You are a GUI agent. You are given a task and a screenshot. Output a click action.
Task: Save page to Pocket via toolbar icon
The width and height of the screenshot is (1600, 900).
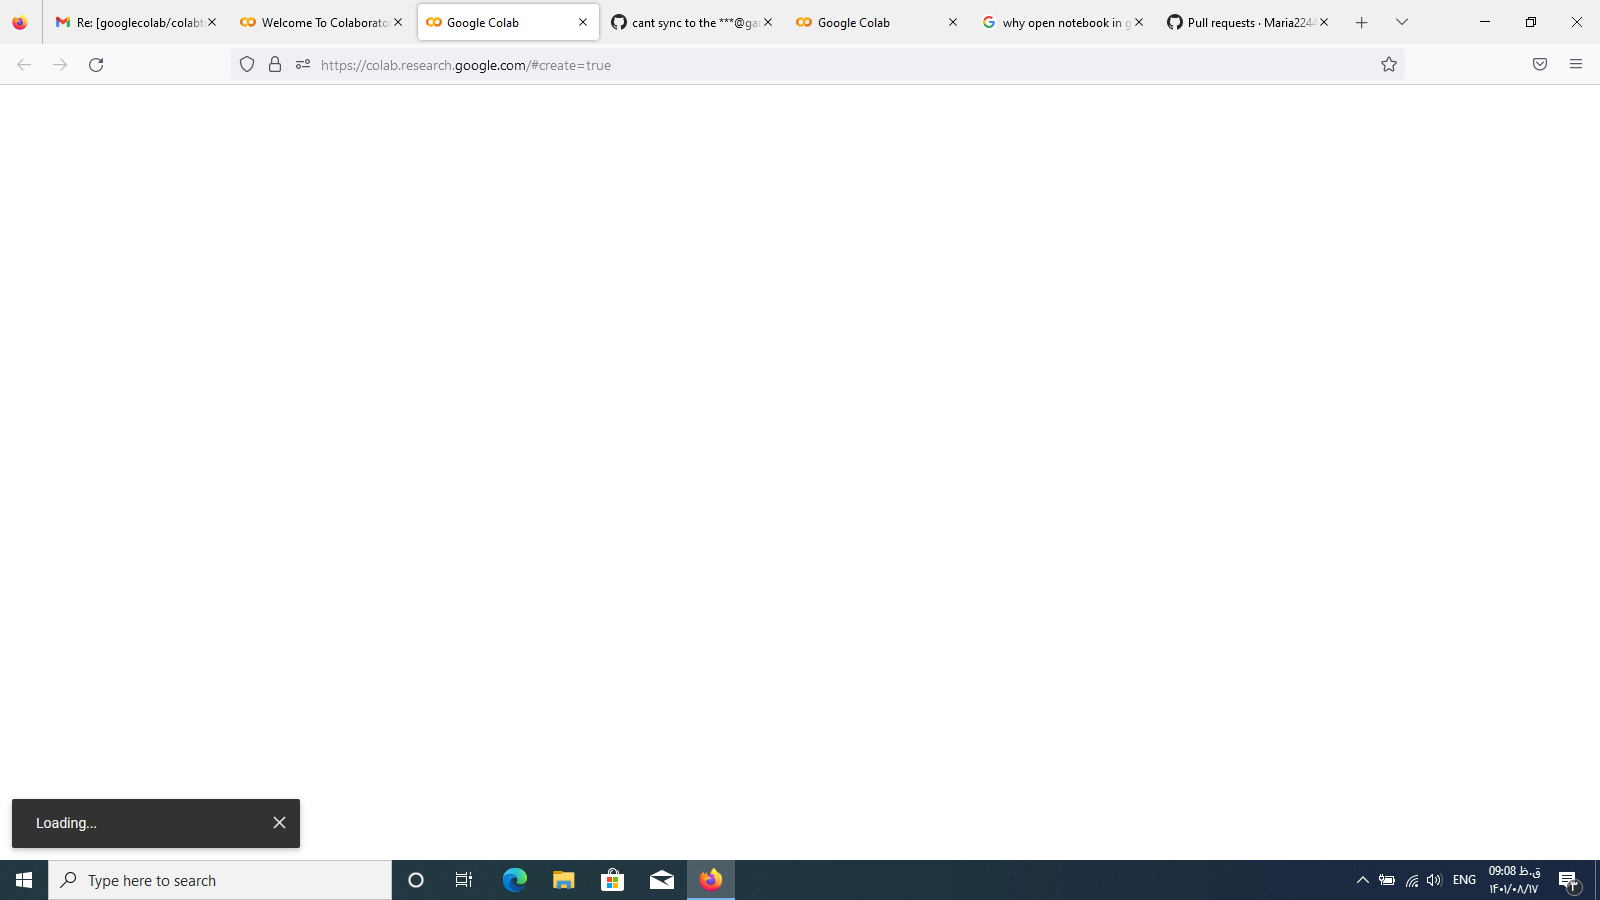1539,64
